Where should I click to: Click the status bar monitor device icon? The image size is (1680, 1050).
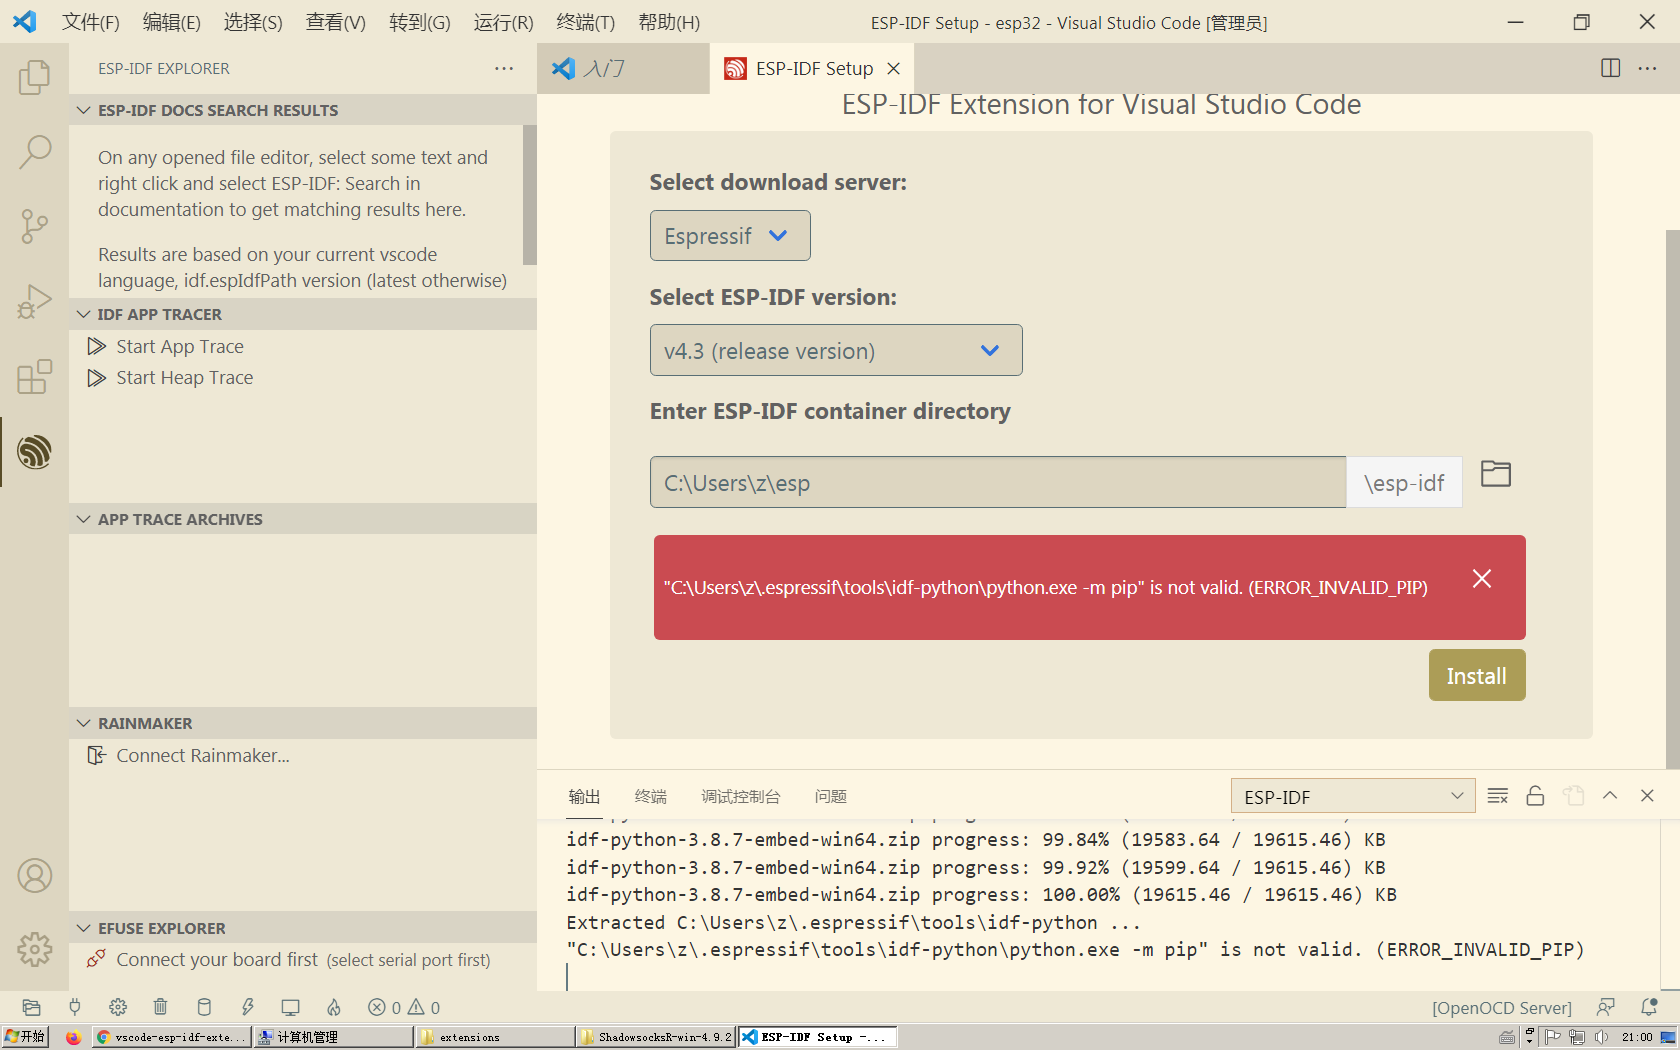pos(290,1007)
